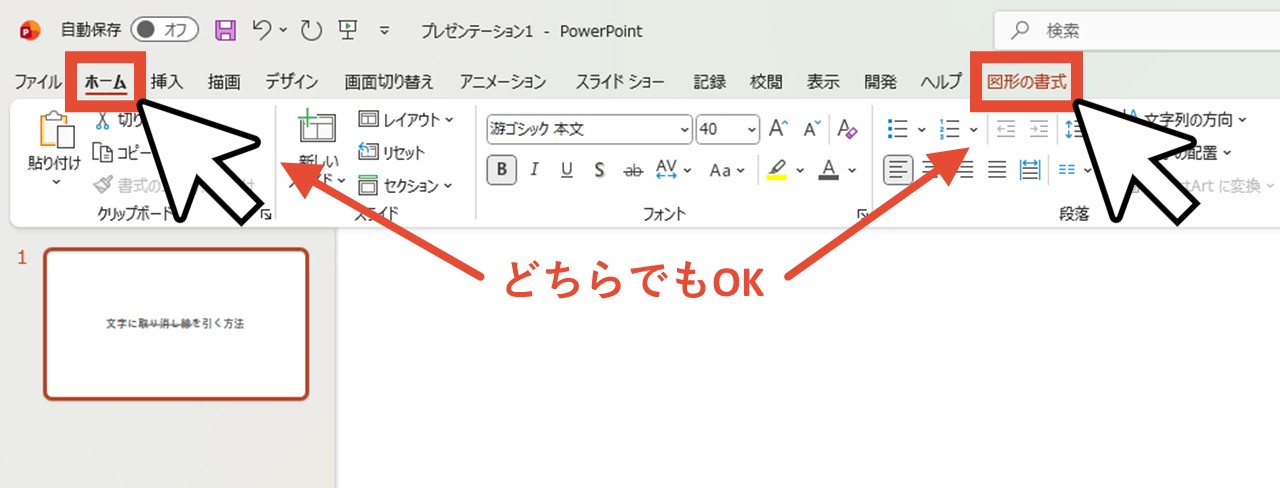This screenshot has width=1280, height=488.
Task: Decrease font size with the smaller A icon
Action: tap(812, 128)
